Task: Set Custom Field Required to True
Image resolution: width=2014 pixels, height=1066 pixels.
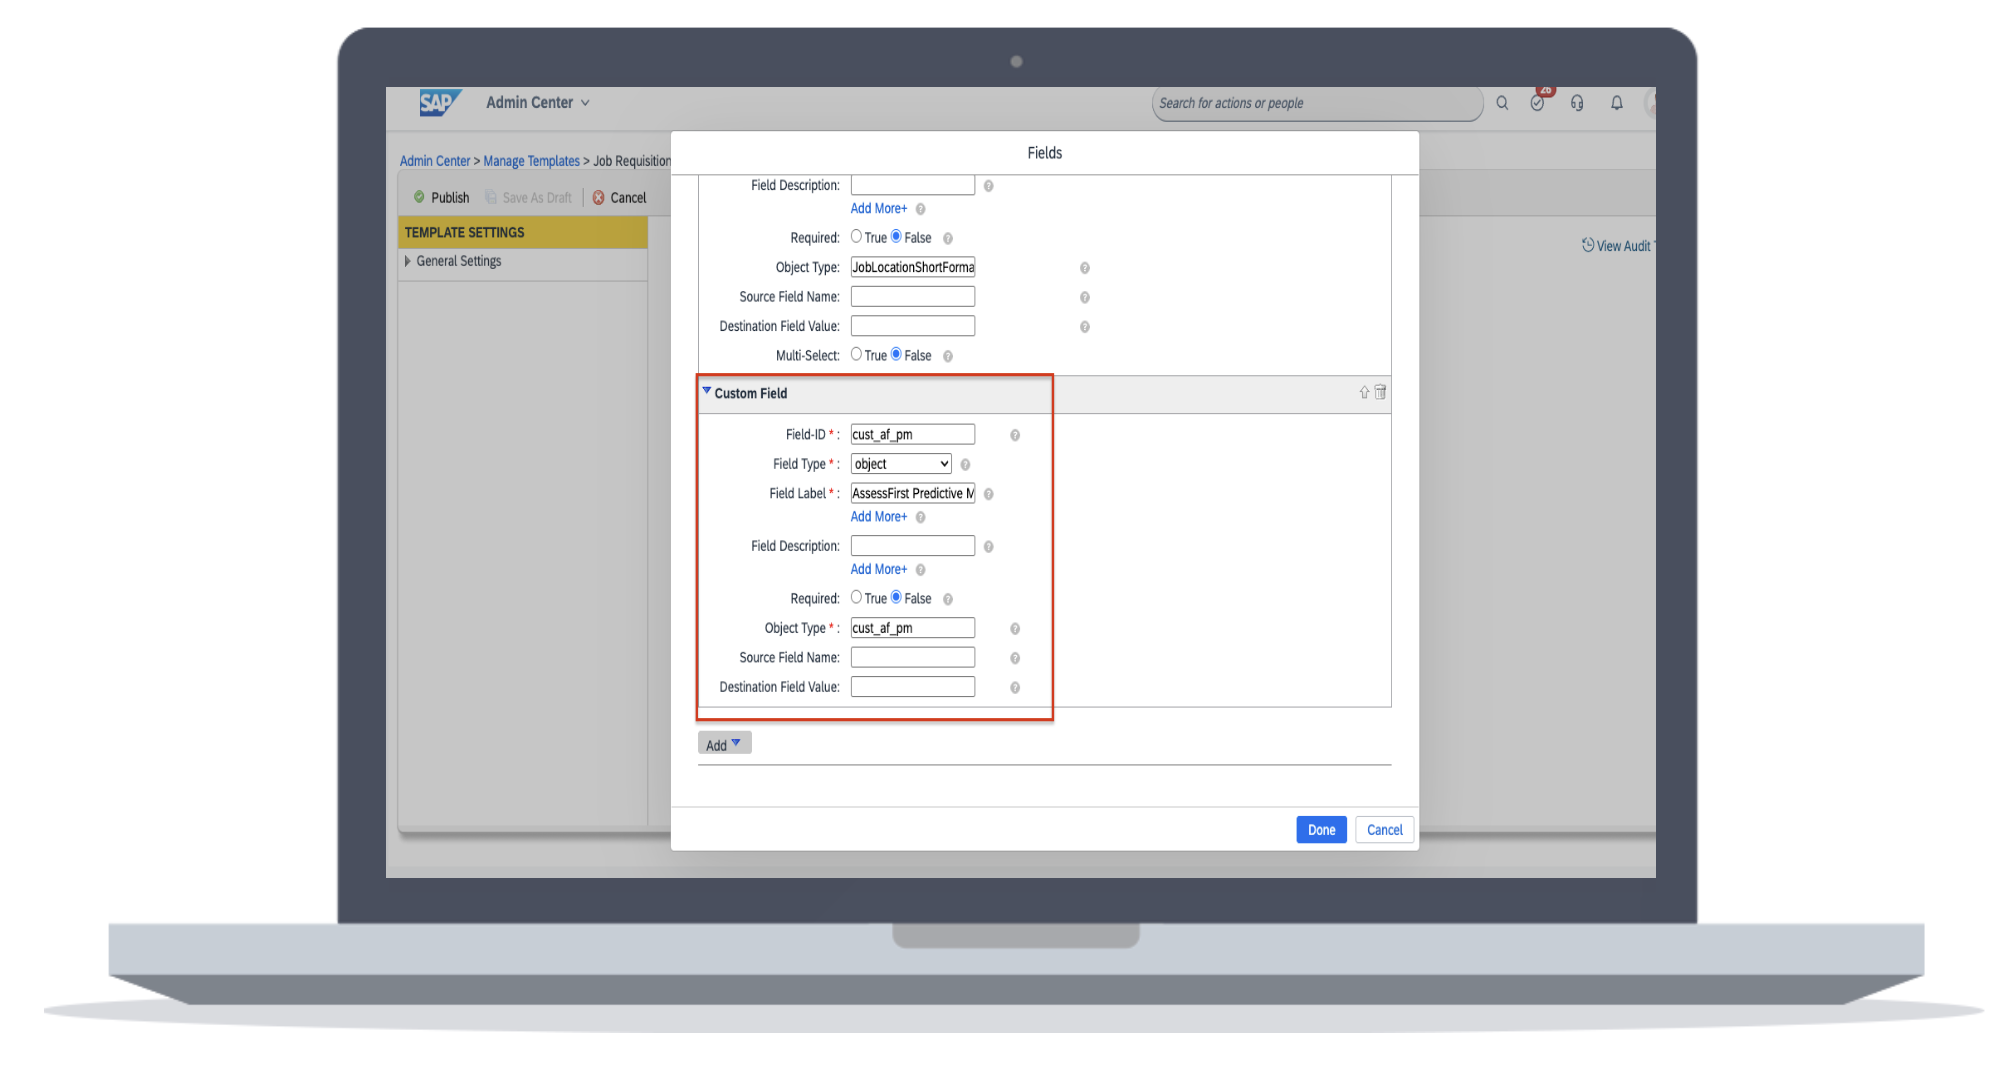Action: coord(856,598)
